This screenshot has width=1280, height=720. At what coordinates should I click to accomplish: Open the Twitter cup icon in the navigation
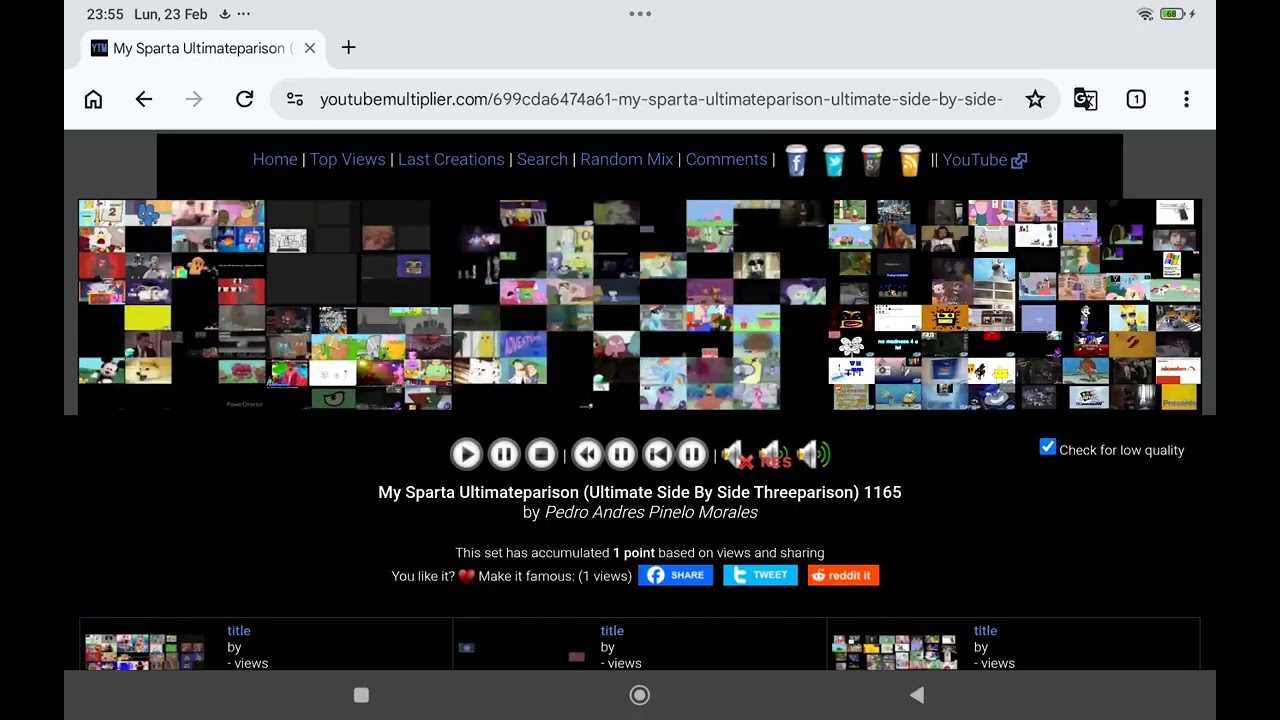pyautogui.click(x=834, y=160)
